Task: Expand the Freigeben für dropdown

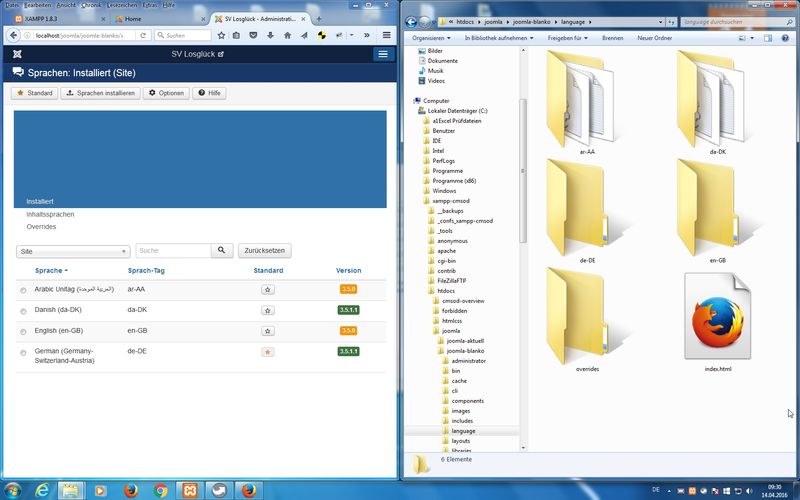Action: click(568, 38)
